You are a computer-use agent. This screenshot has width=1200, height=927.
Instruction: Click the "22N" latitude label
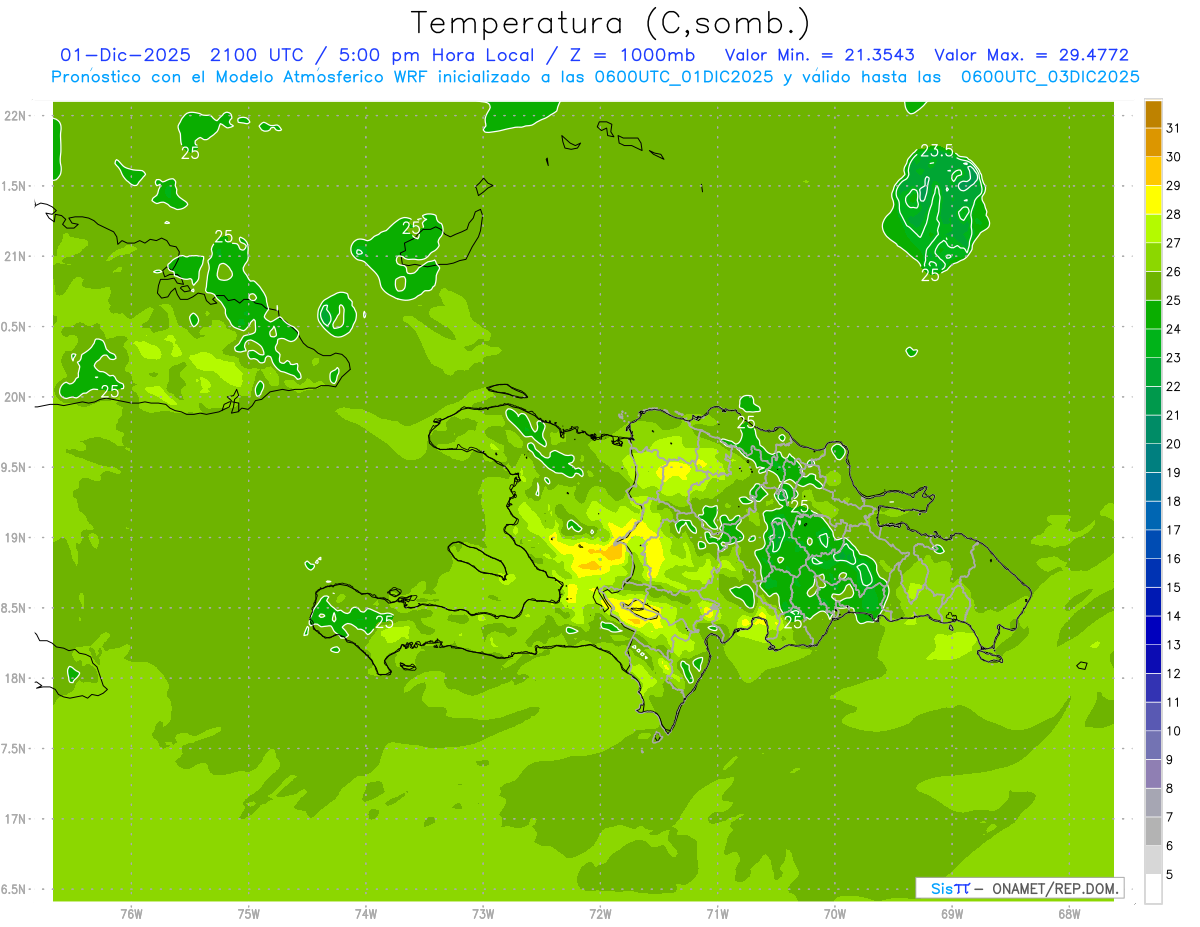coord(15,116)
